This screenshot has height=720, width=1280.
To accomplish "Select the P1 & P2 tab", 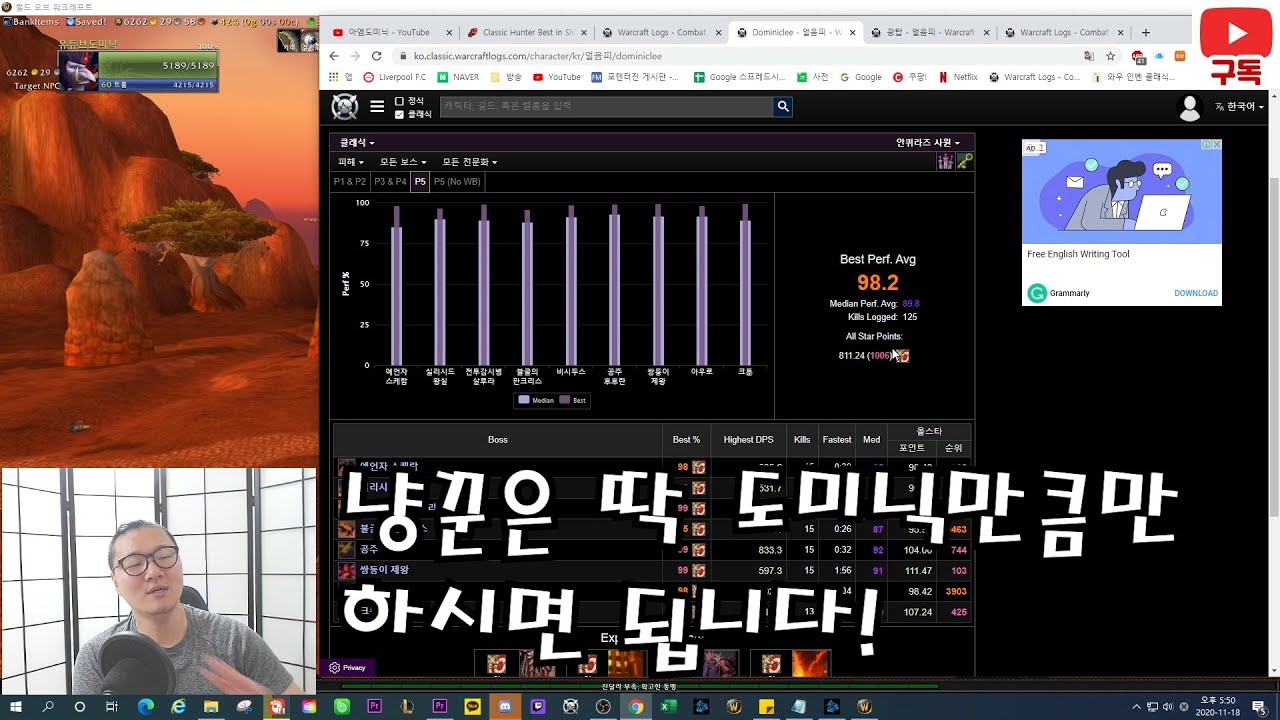I will coord(350,182).
